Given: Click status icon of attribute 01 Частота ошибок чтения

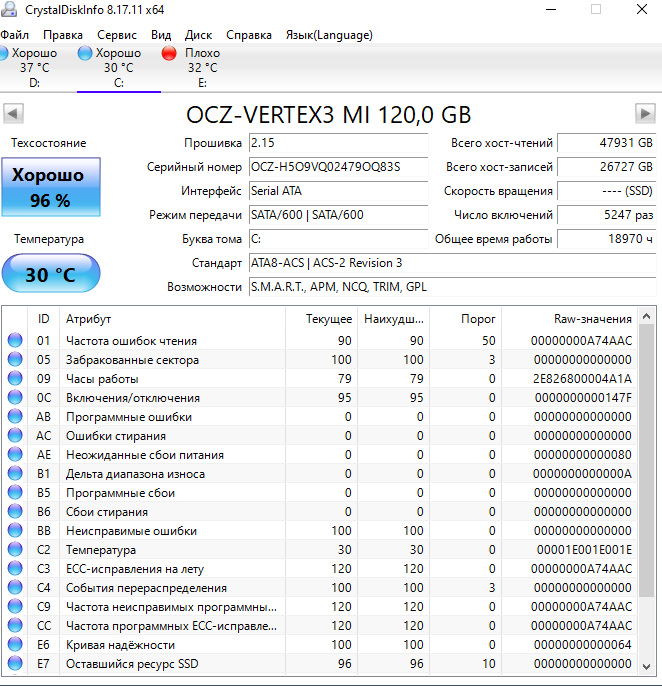Looking at the screenshot, I should (x=15, y=340).
